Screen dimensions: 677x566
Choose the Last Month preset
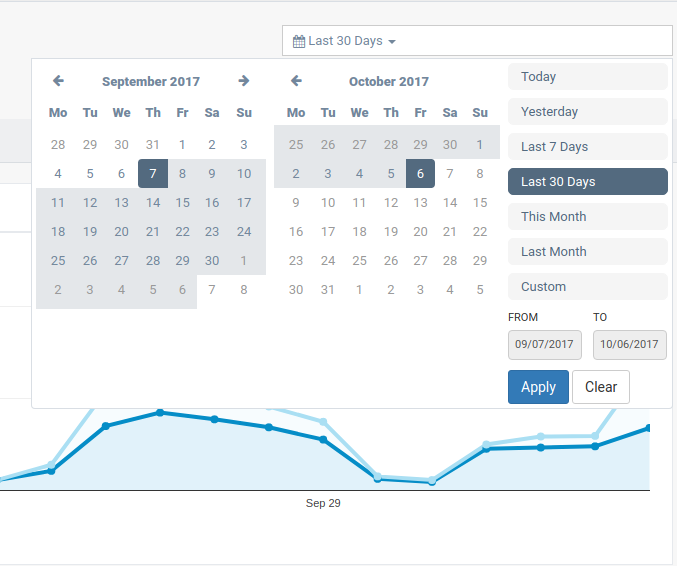[x=588, y=251]
